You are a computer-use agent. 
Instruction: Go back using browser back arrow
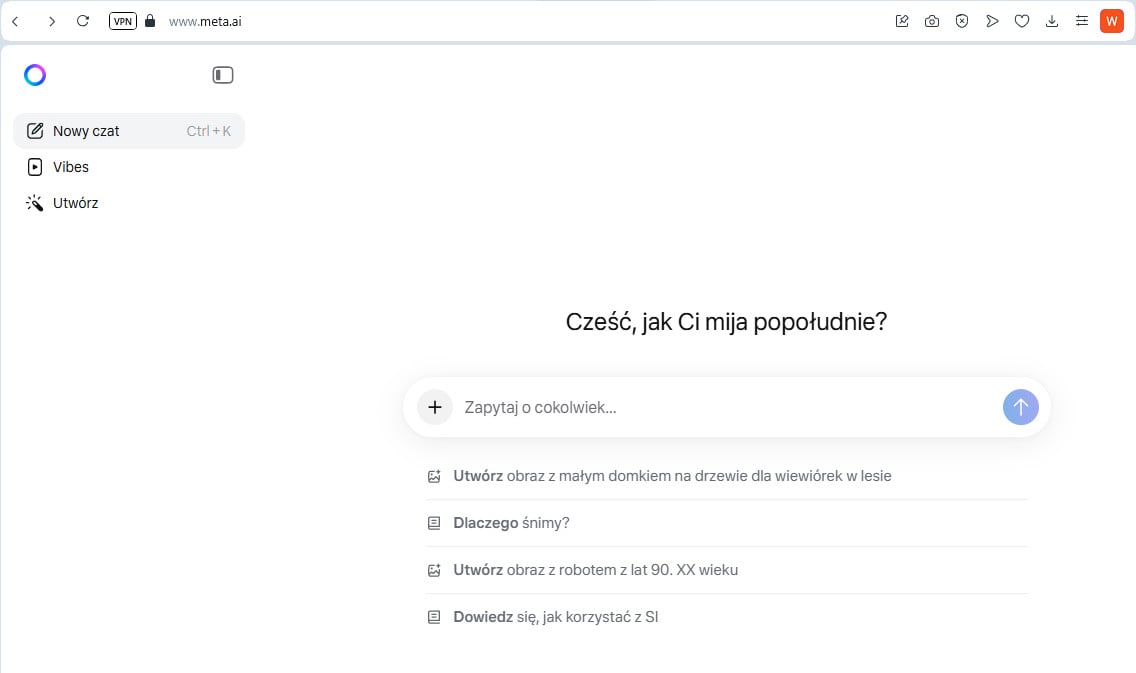15,20
